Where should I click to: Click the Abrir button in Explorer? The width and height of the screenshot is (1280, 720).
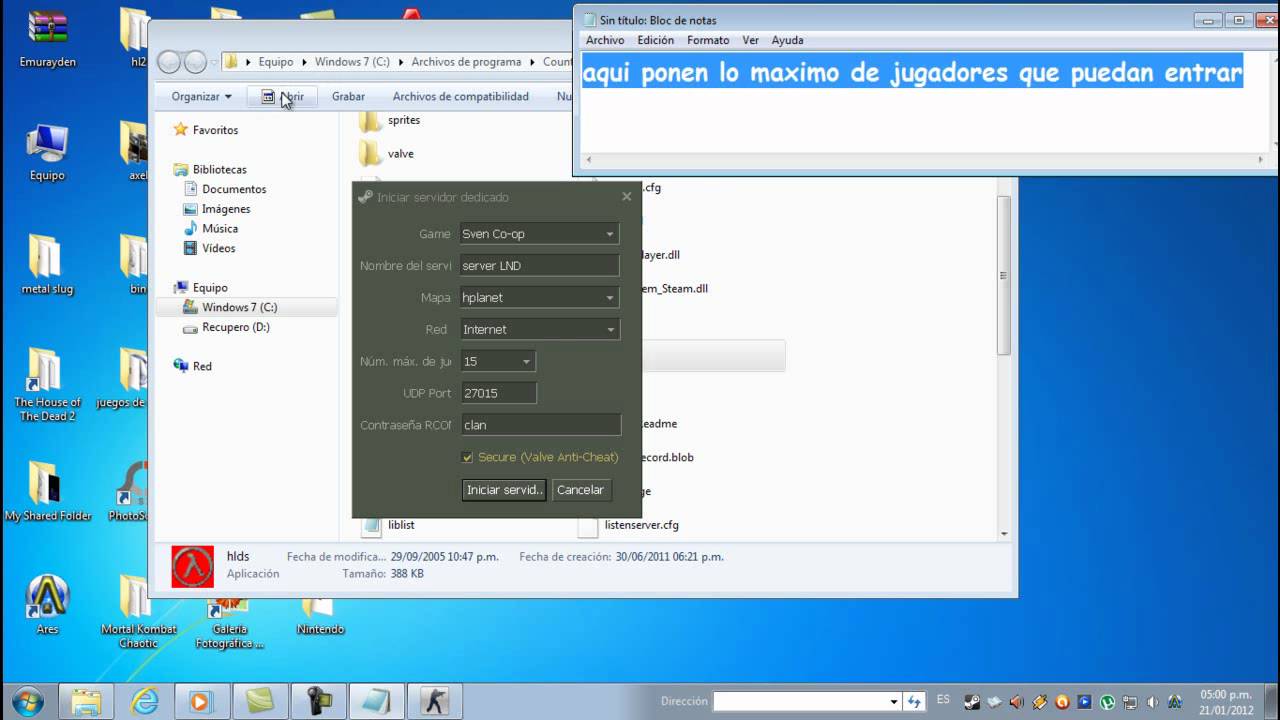(282, 97)
